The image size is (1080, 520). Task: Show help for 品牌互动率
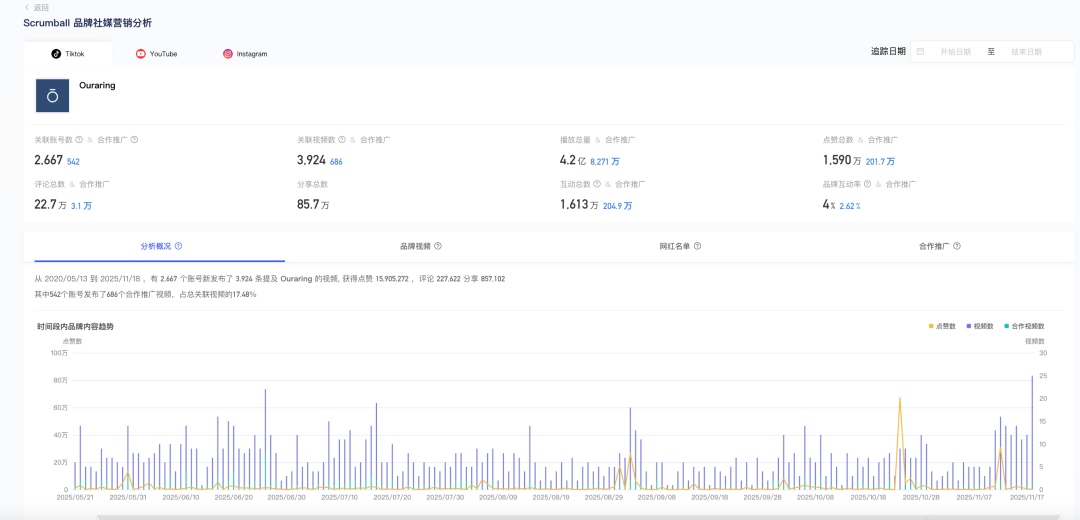click(868, 185)
